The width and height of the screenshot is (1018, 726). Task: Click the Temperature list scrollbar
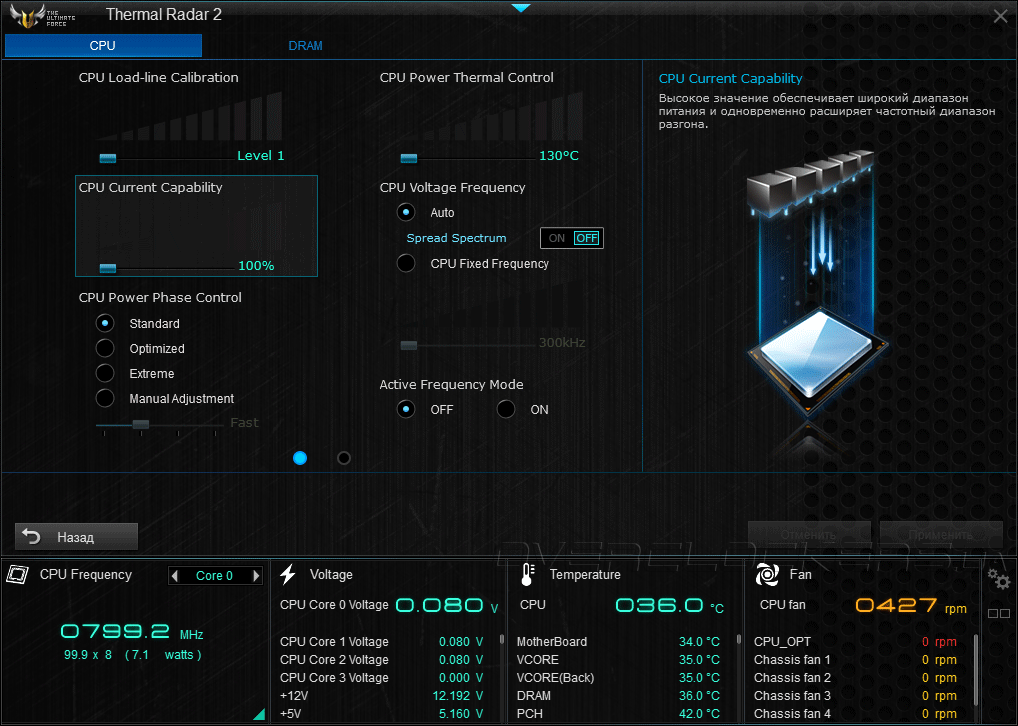(x=739, y=639)
